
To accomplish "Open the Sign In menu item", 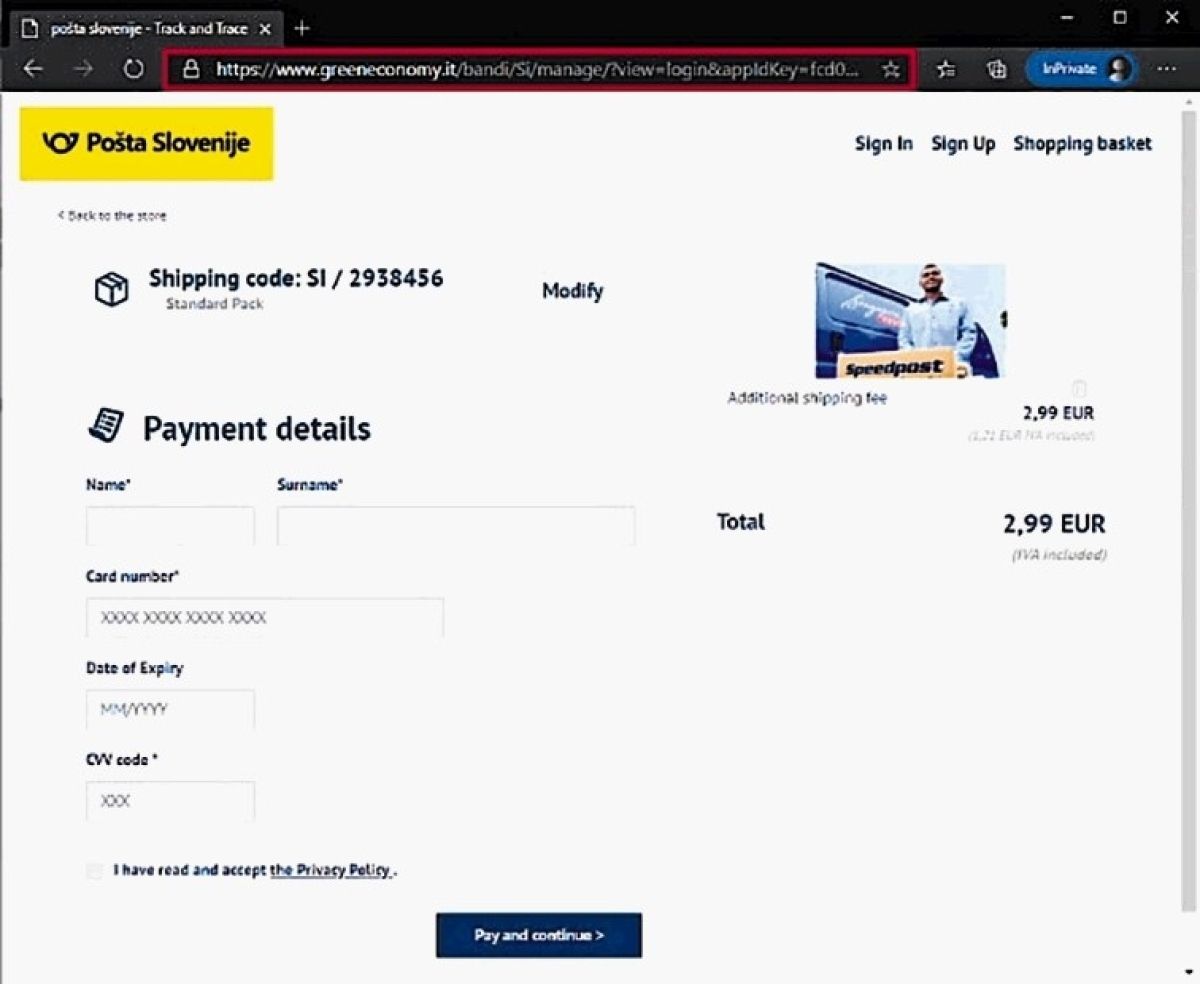I will (884, 144).
